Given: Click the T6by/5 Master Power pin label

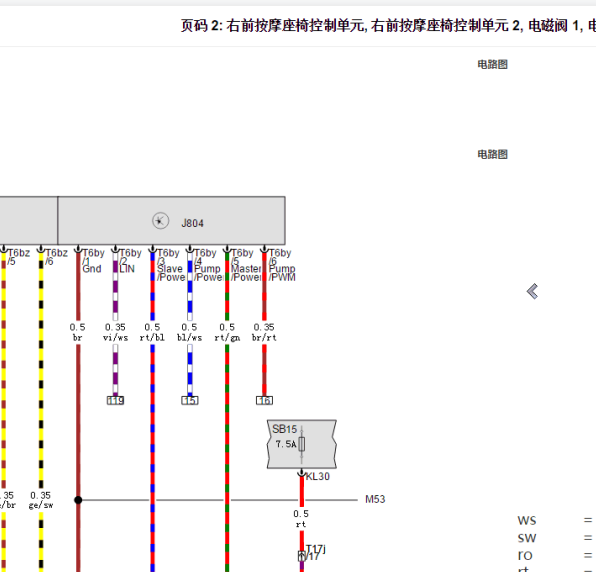Looking at the screenshot, I should [x=246, y=265].
